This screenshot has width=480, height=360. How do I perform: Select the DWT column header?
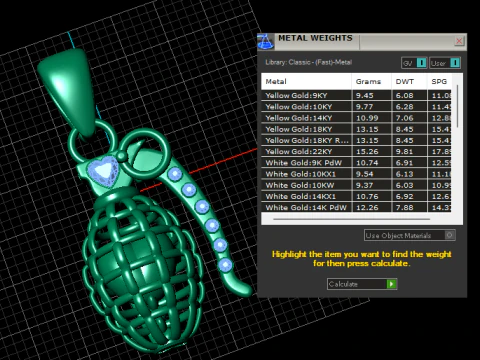[409, 82]
